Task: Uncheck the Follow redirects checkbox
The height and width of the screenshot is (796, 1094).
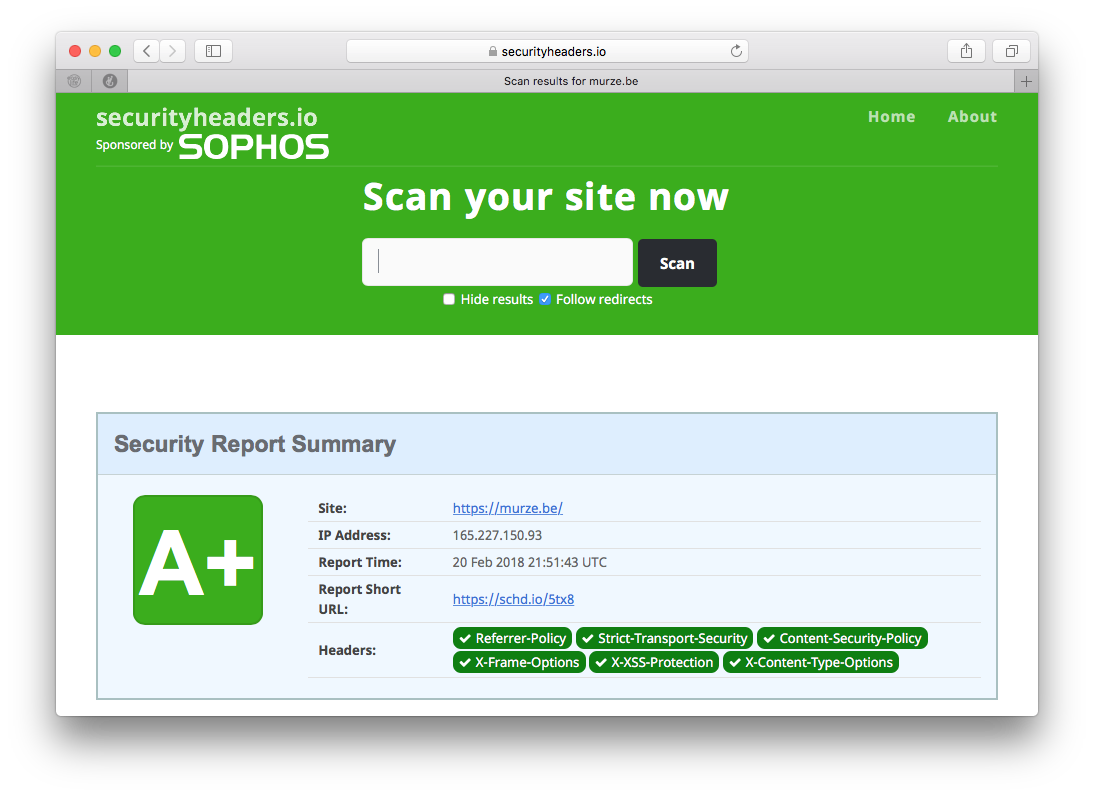Action: tap(545, 299)
